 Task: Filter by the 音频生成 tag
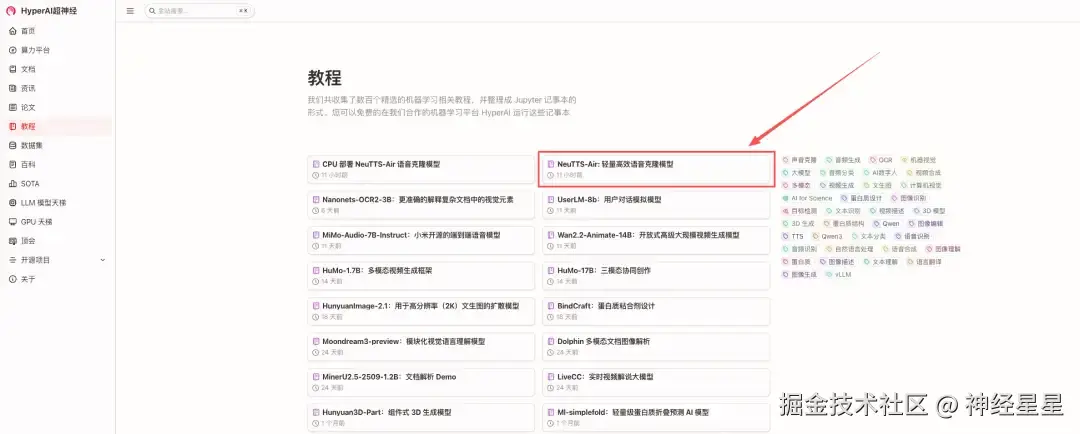click(843, 160)
